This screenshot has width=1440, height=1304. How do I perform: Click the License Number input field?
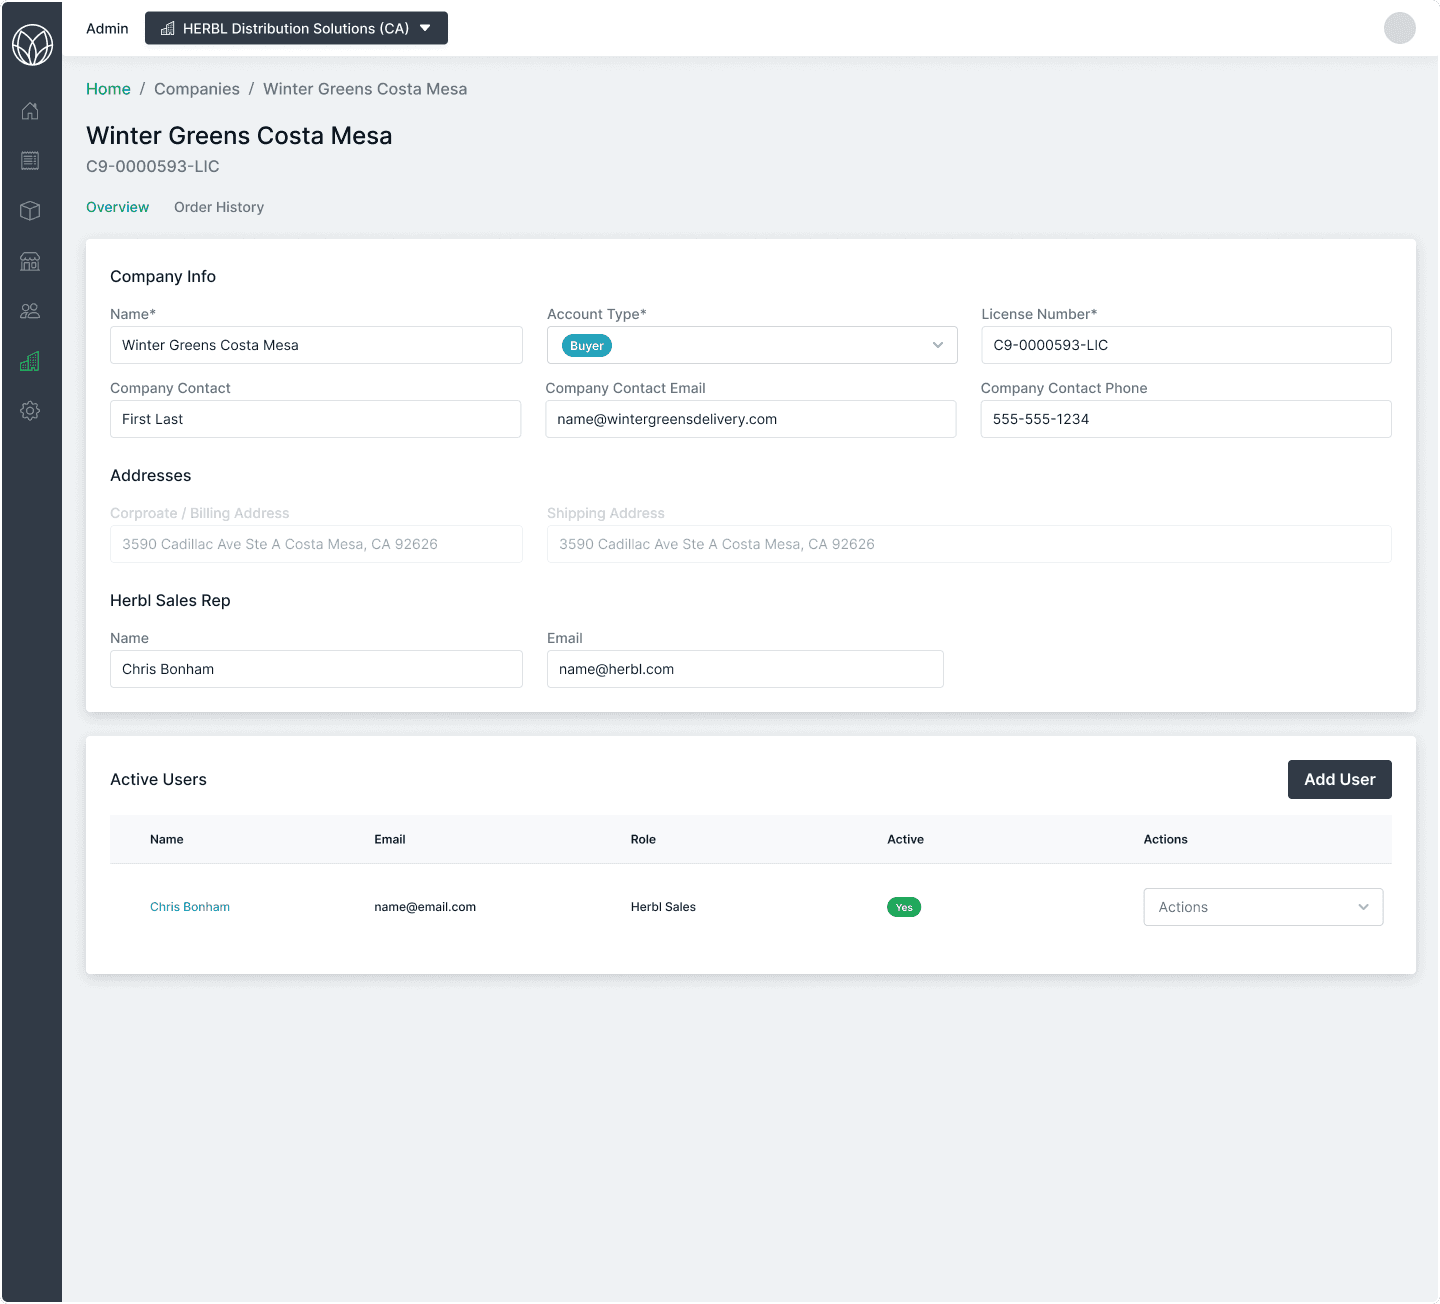pos(1186,345)
